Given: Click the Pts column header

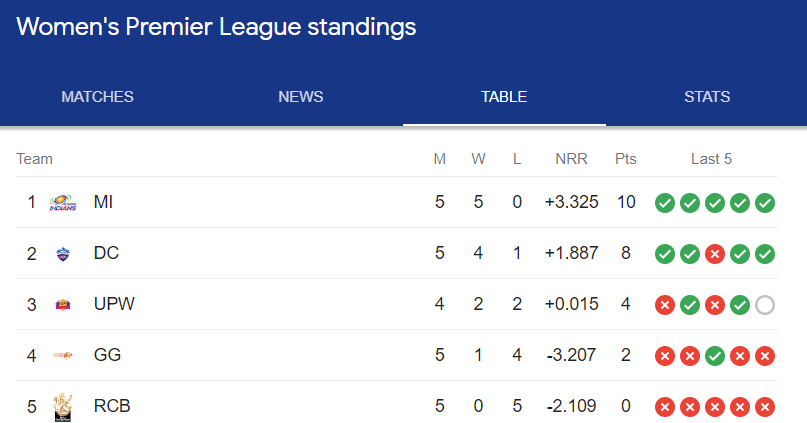Looking at the screenshot, I should tap(626, 159).
